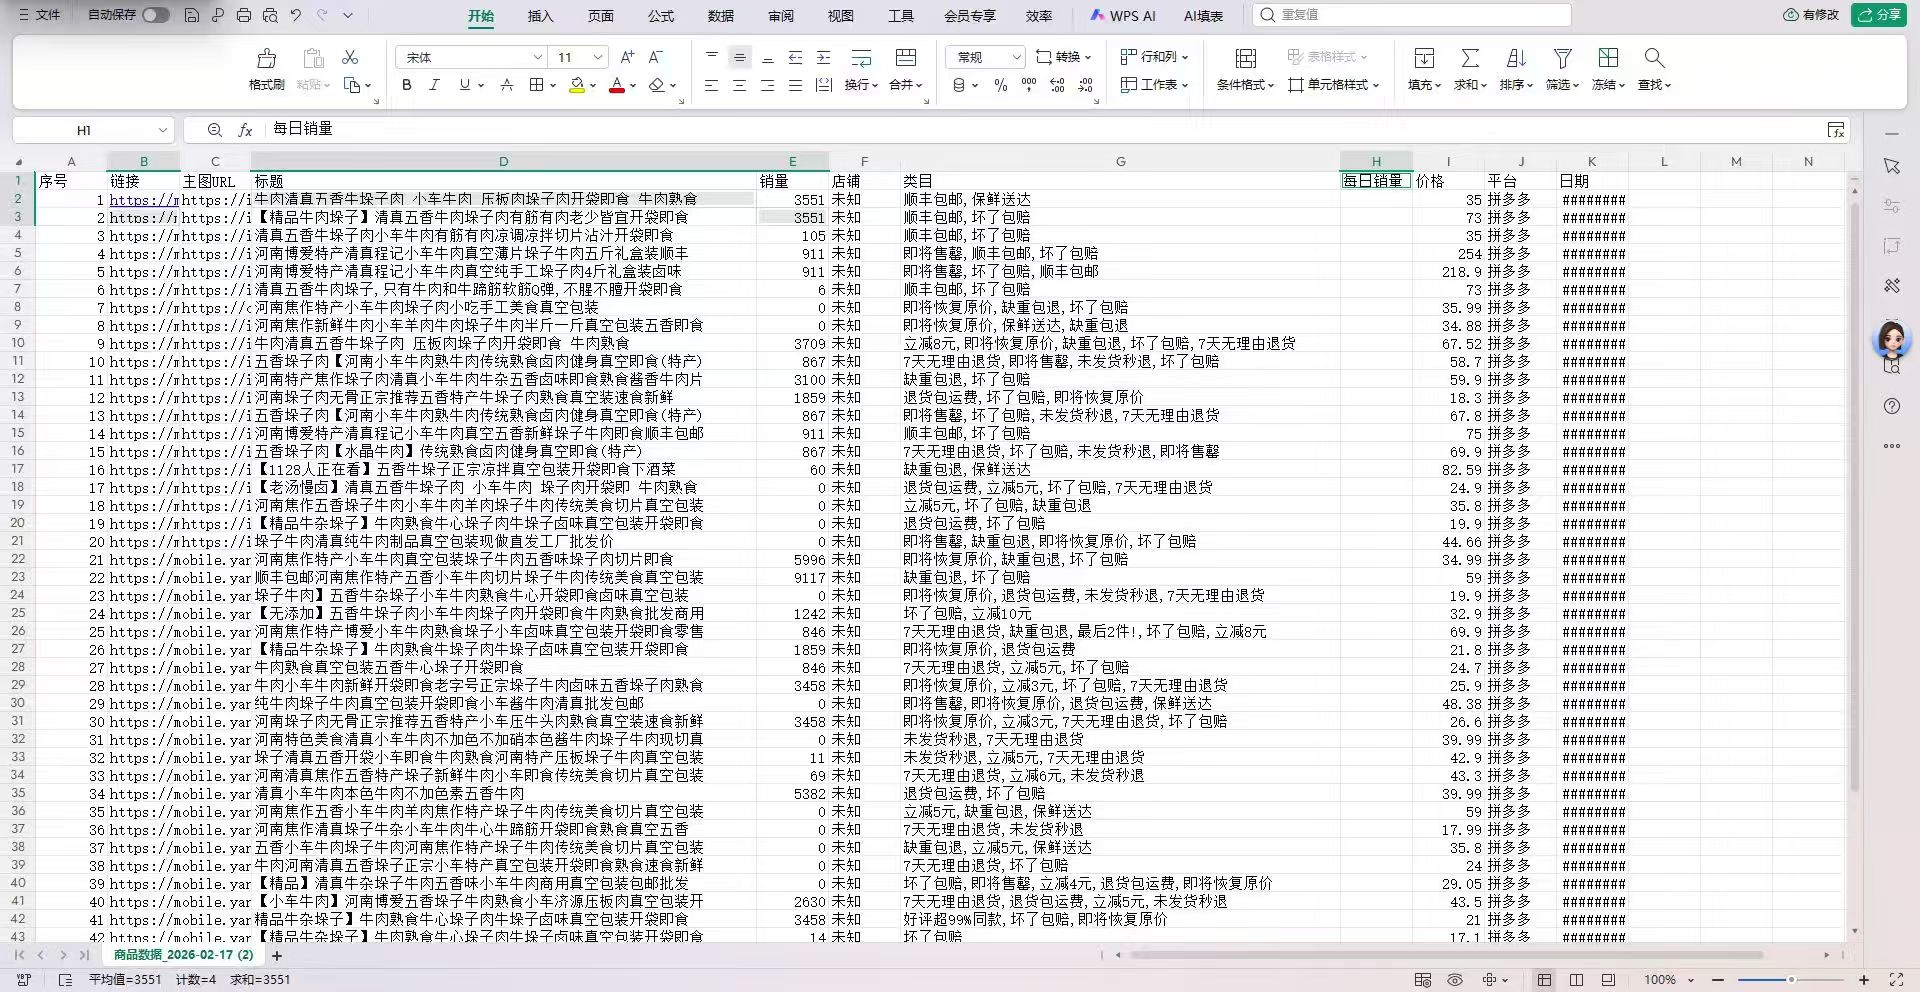1920x992 pixels.
Task: Click the fullscreen icon in the status bar
Action: coord(1896,980)
